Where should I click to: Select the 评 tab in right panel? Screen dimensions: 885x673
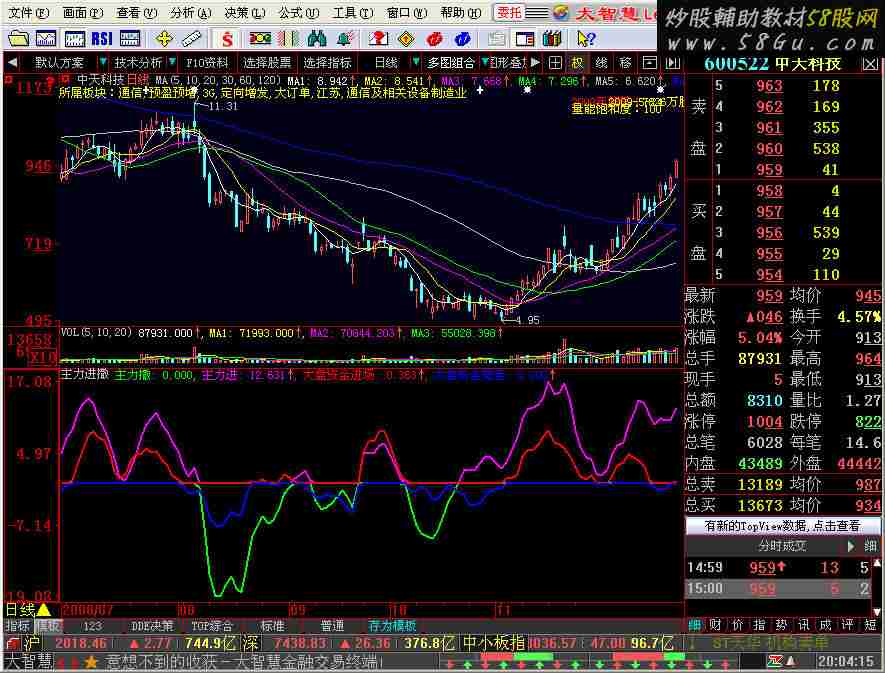click(847, 624)
